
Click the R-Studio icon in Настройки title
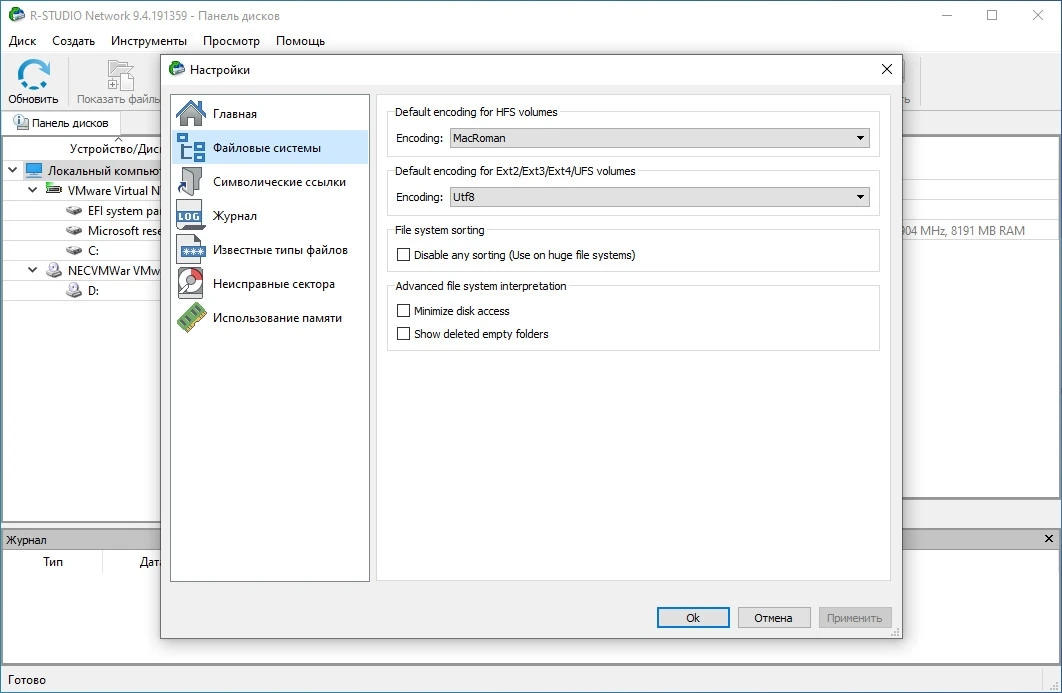(x=177, y=68)
